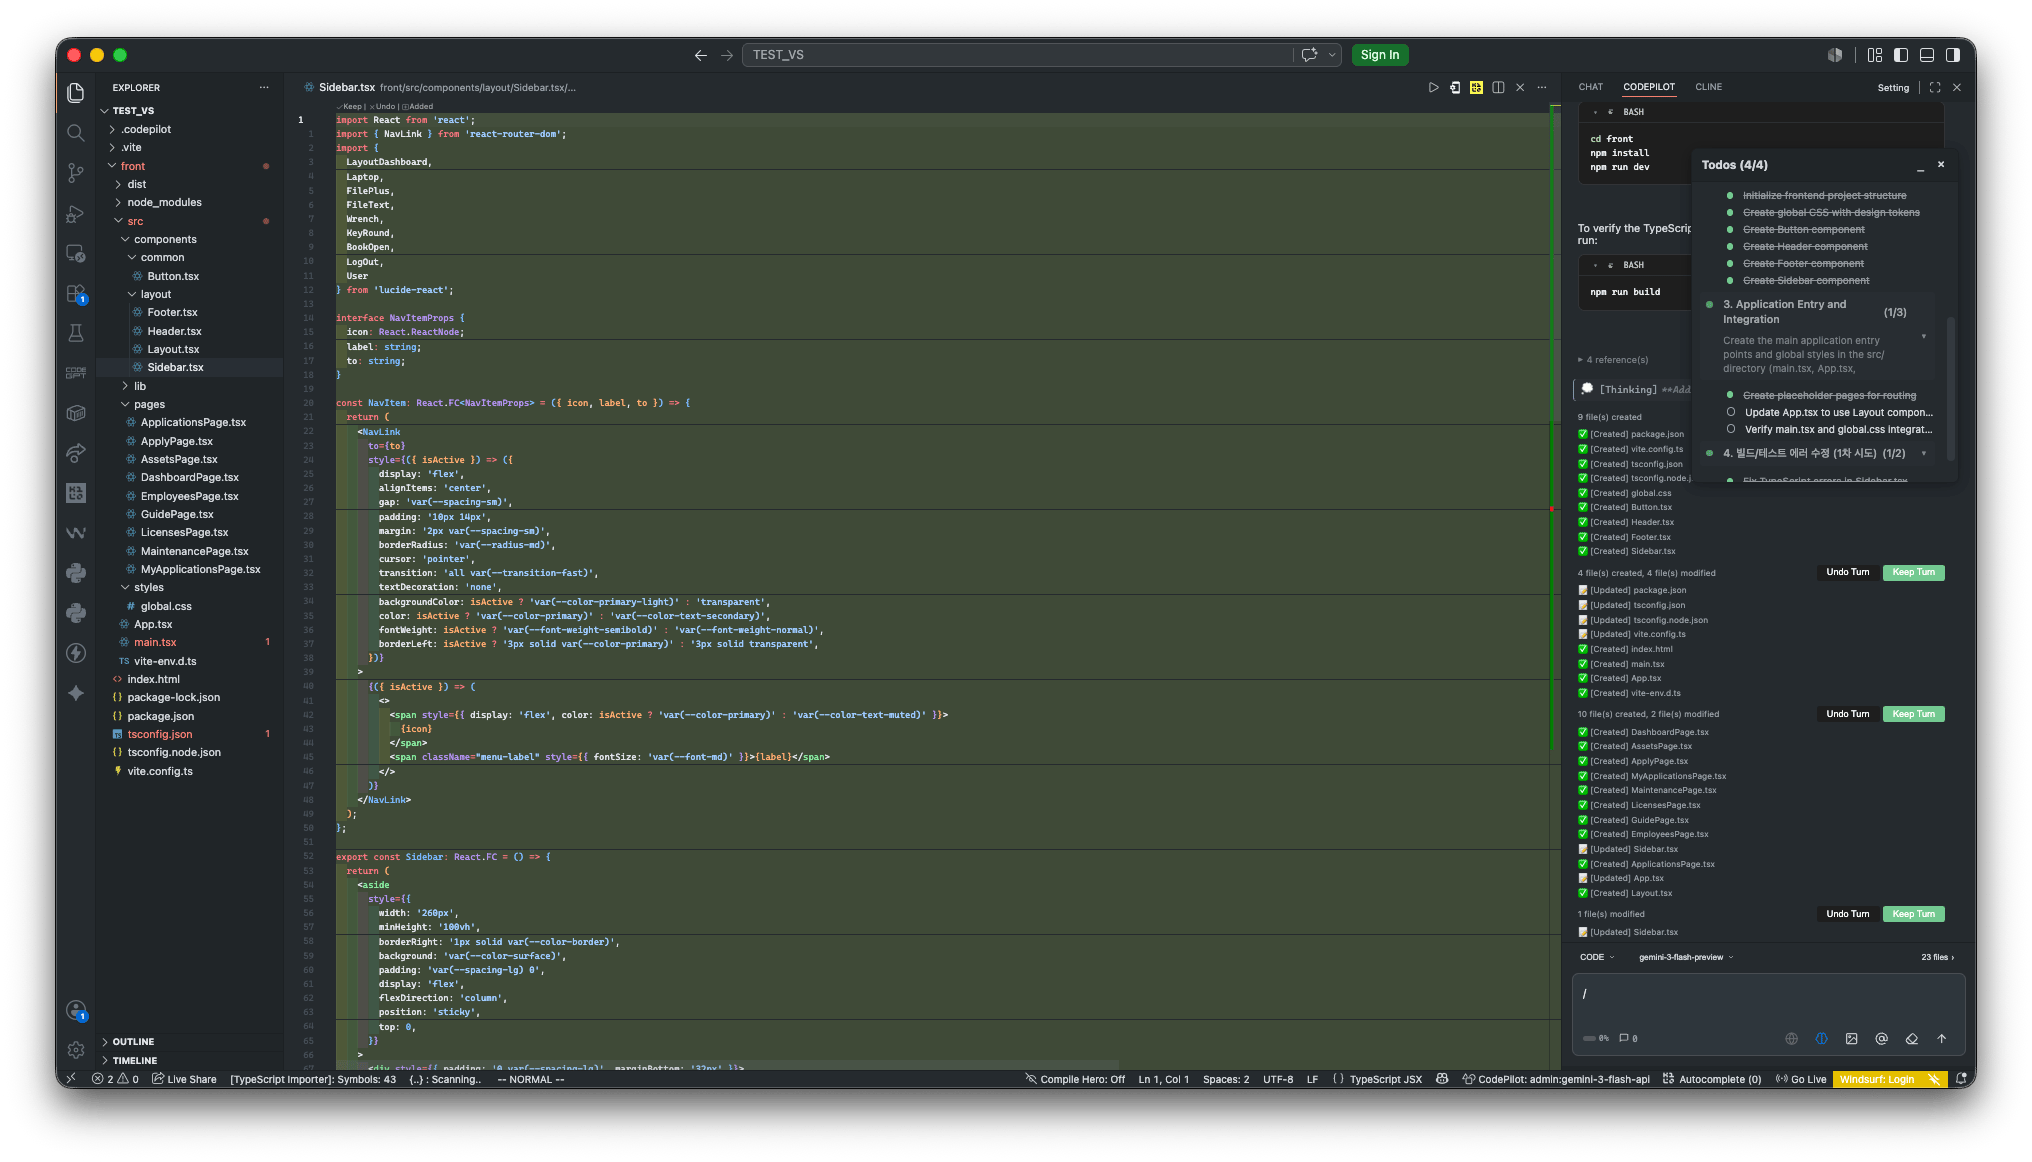Viewport: 2032px width, 1162px height.
Task: Click Keep Turn for the 4 files created group
Action: [1913, 572]
